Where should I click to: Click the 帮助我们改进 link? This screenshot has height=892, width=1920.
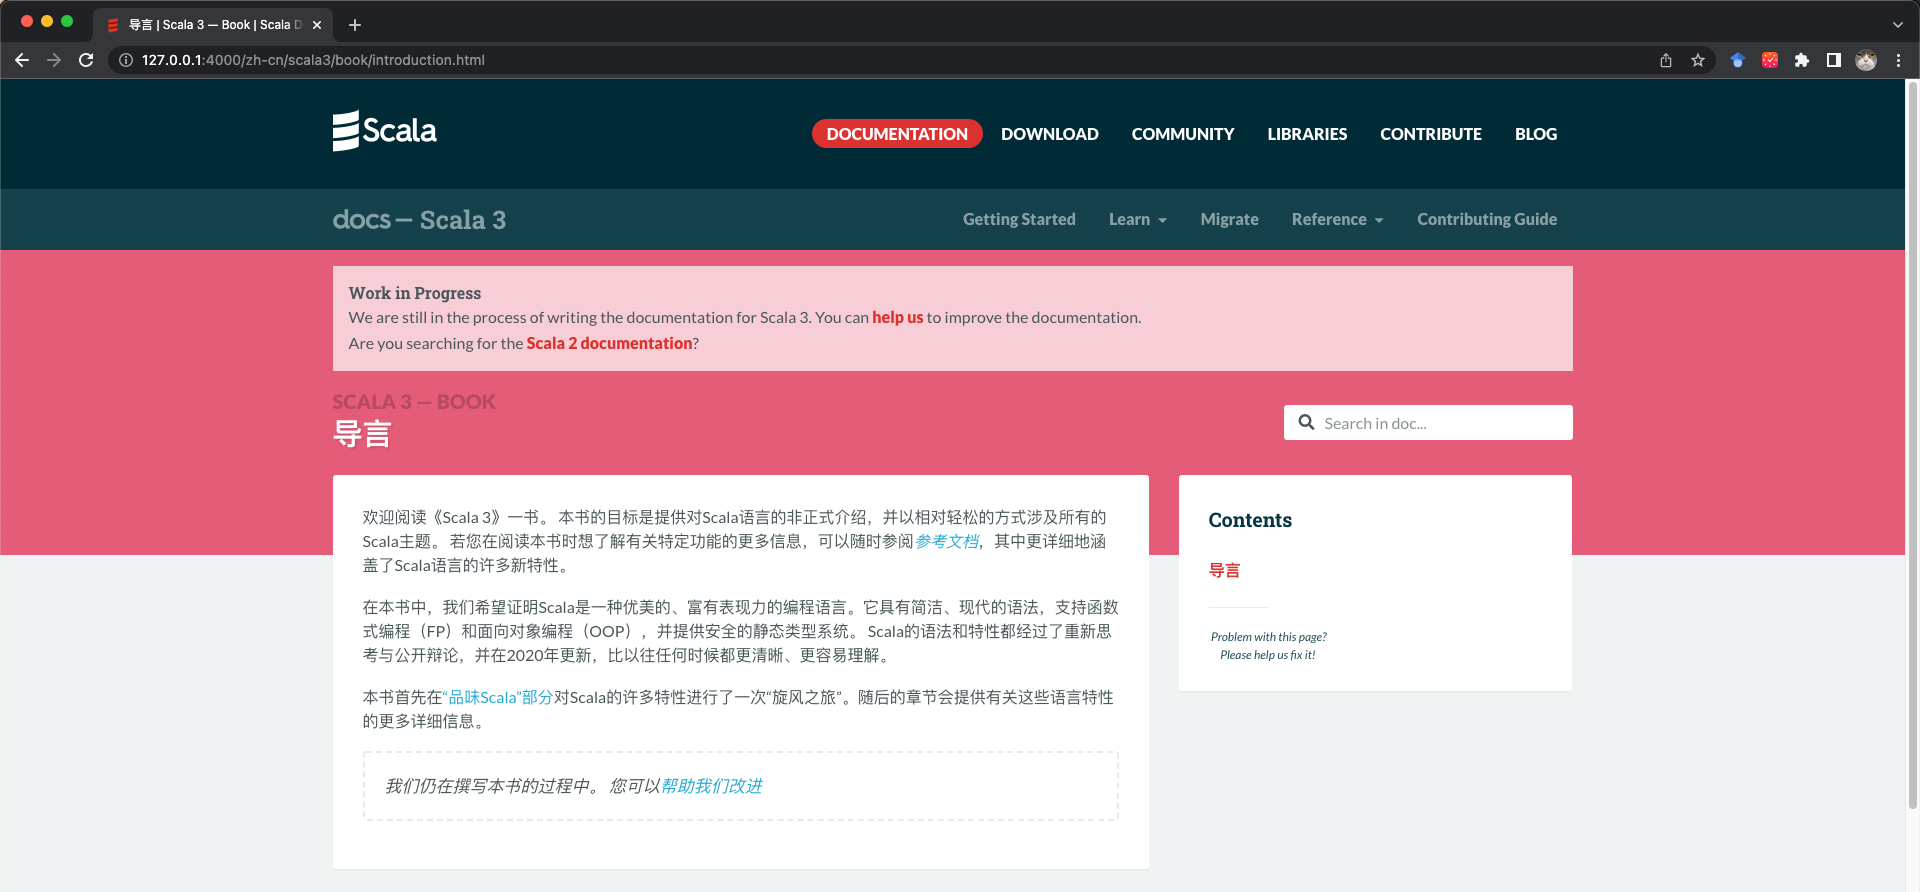coord(711,786)
